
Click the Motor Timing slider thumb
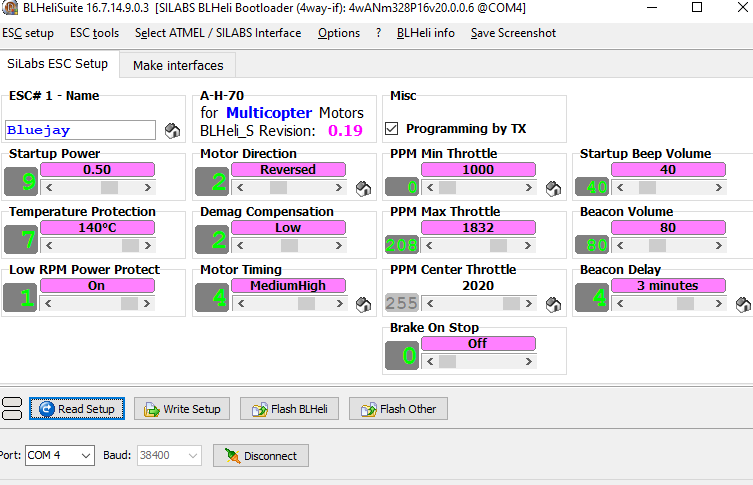point(306,303)
